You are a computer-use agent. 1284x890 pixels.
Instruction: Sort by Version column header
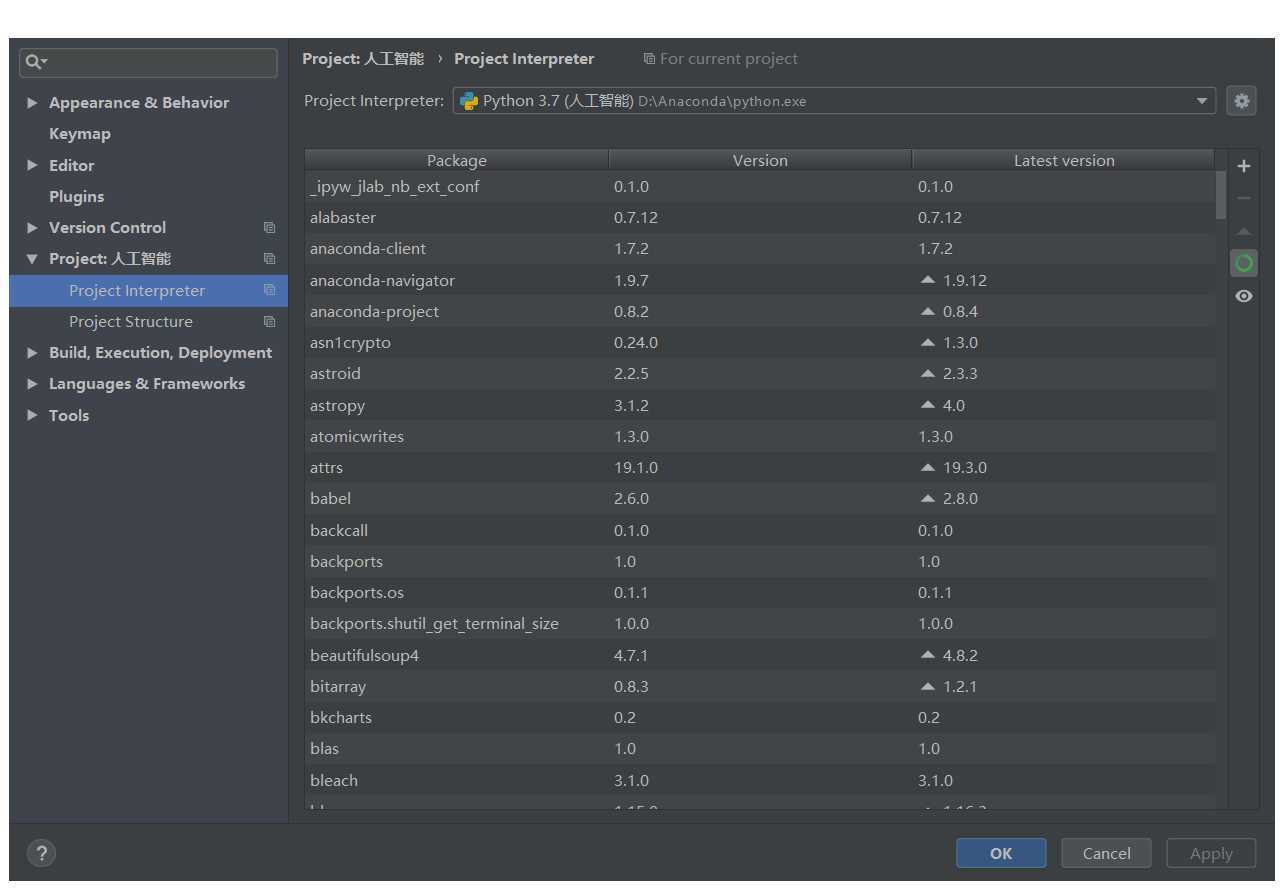(x=760, y=160)
